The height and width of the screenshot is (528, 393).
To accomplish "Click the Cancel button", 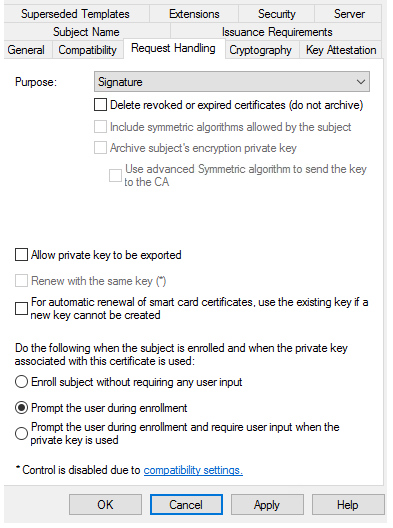I will [x=186, y=504].
